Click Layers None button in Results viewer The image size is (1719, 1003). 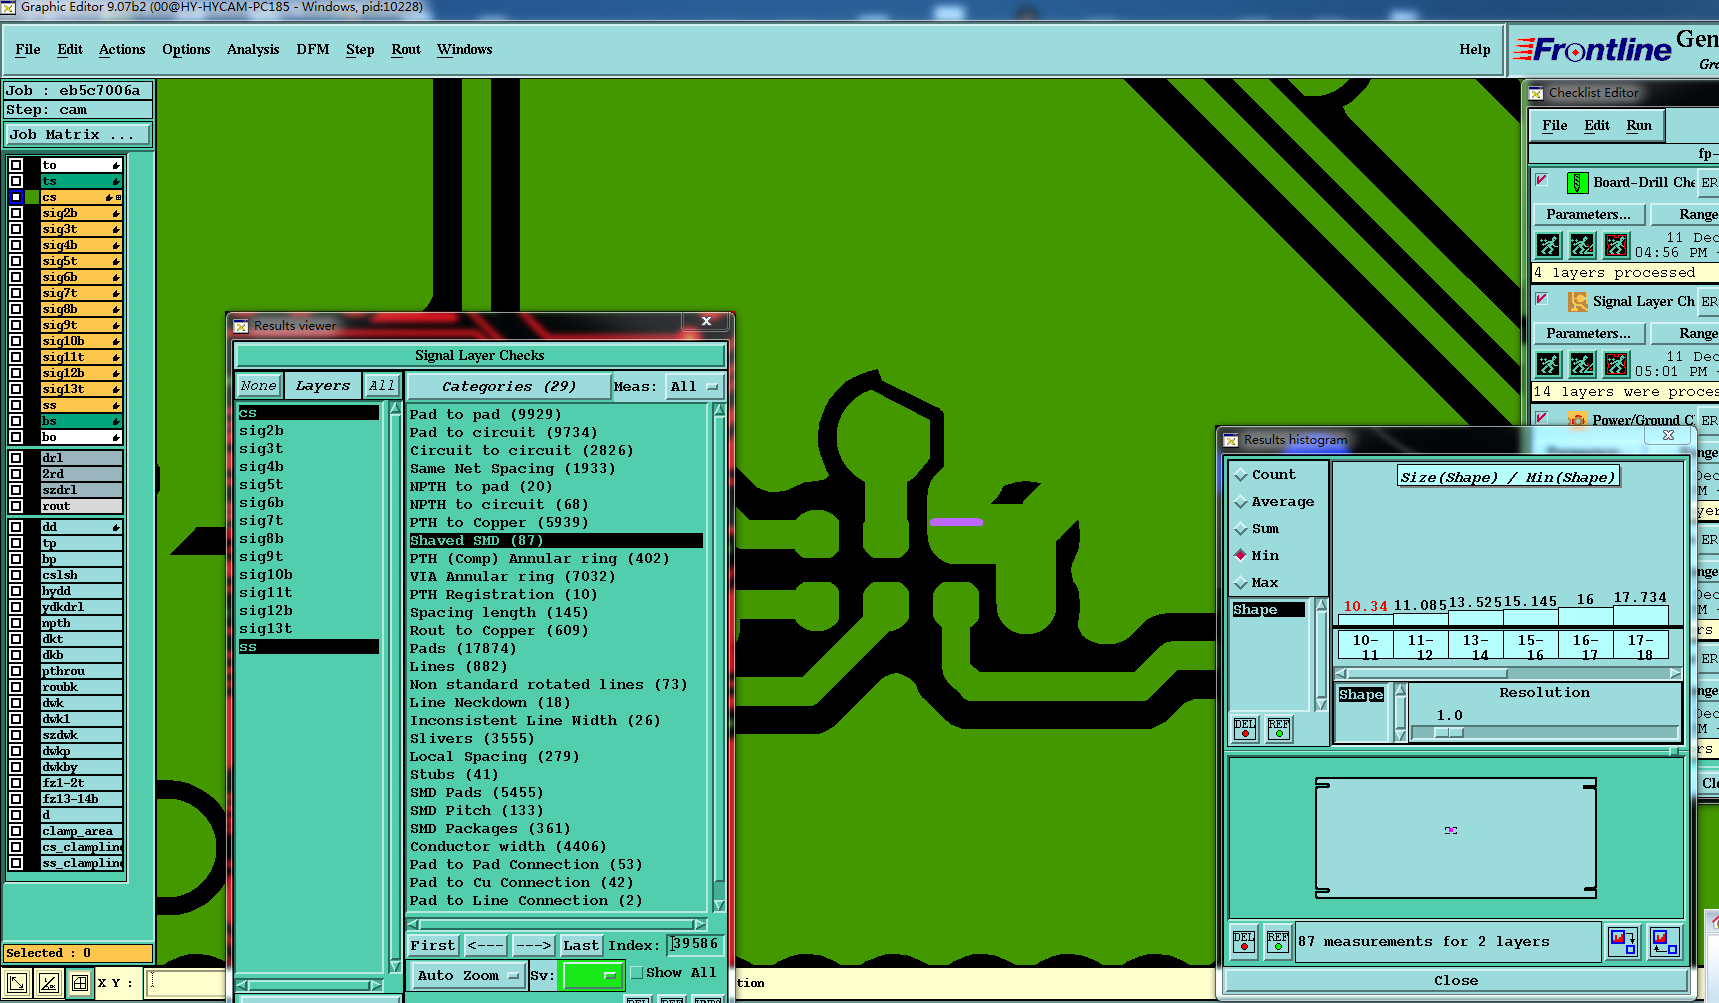click(x=258, y=385)
